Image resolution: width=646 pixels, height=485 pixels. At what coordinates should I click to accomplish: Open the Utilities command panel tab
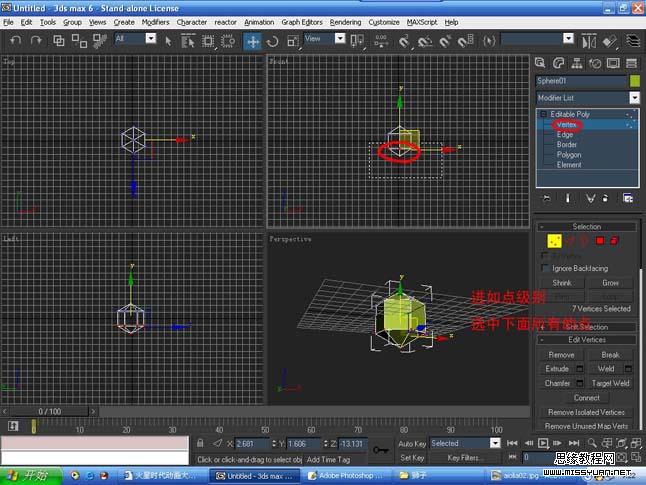click(x=631, y=63)
